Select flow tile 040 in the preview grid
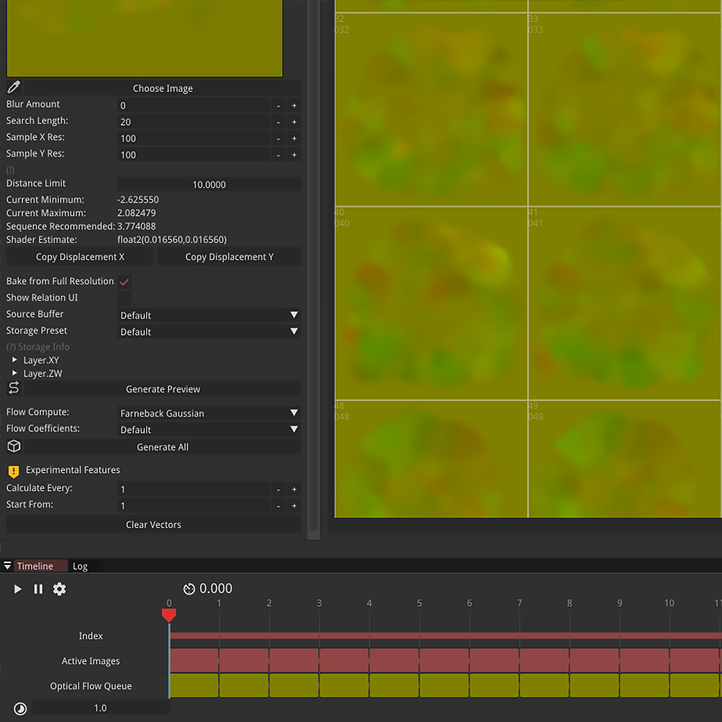Viewport: 722px width, 722px height. pyautogui.click(x=431, y=303)
